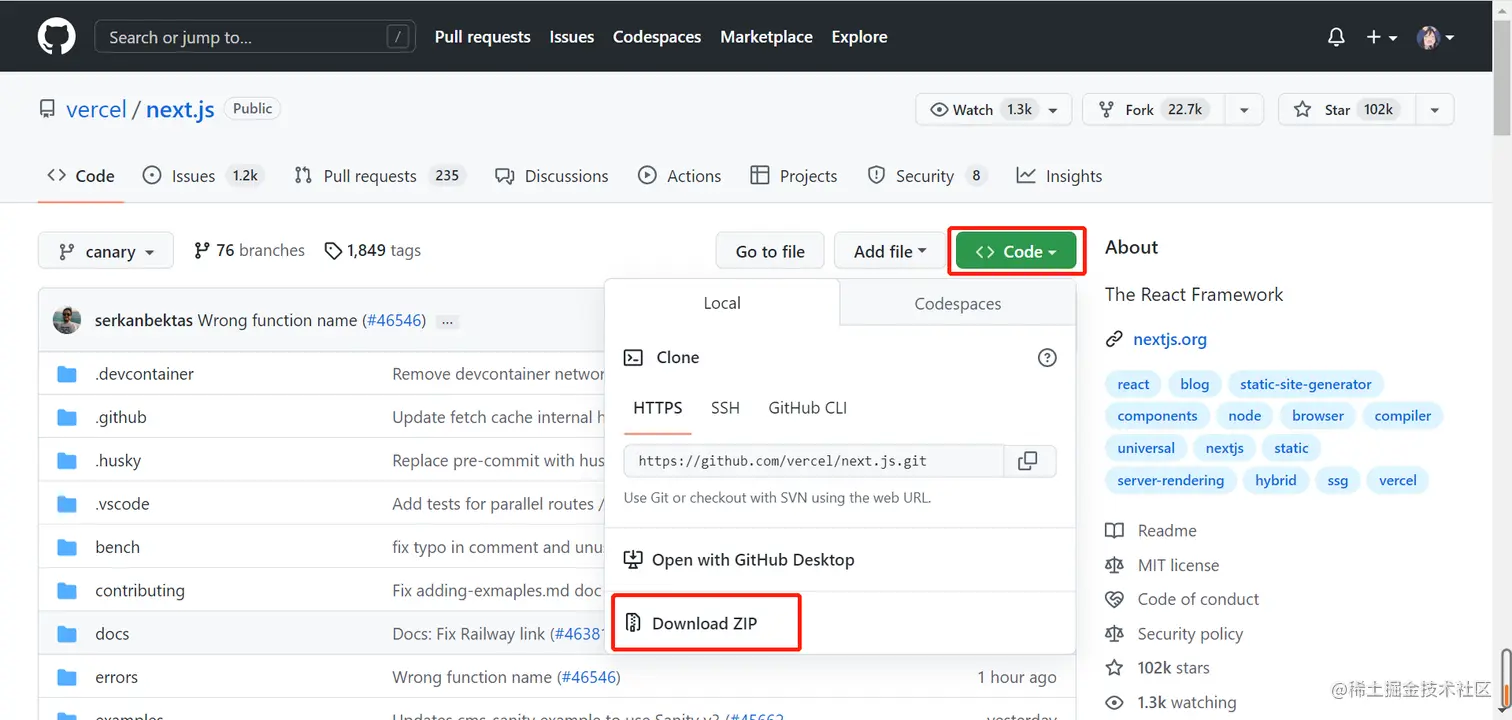Select the HTTPS clone option
The height and width of the screenshot is (720, 1512).
tap(658, 408)
